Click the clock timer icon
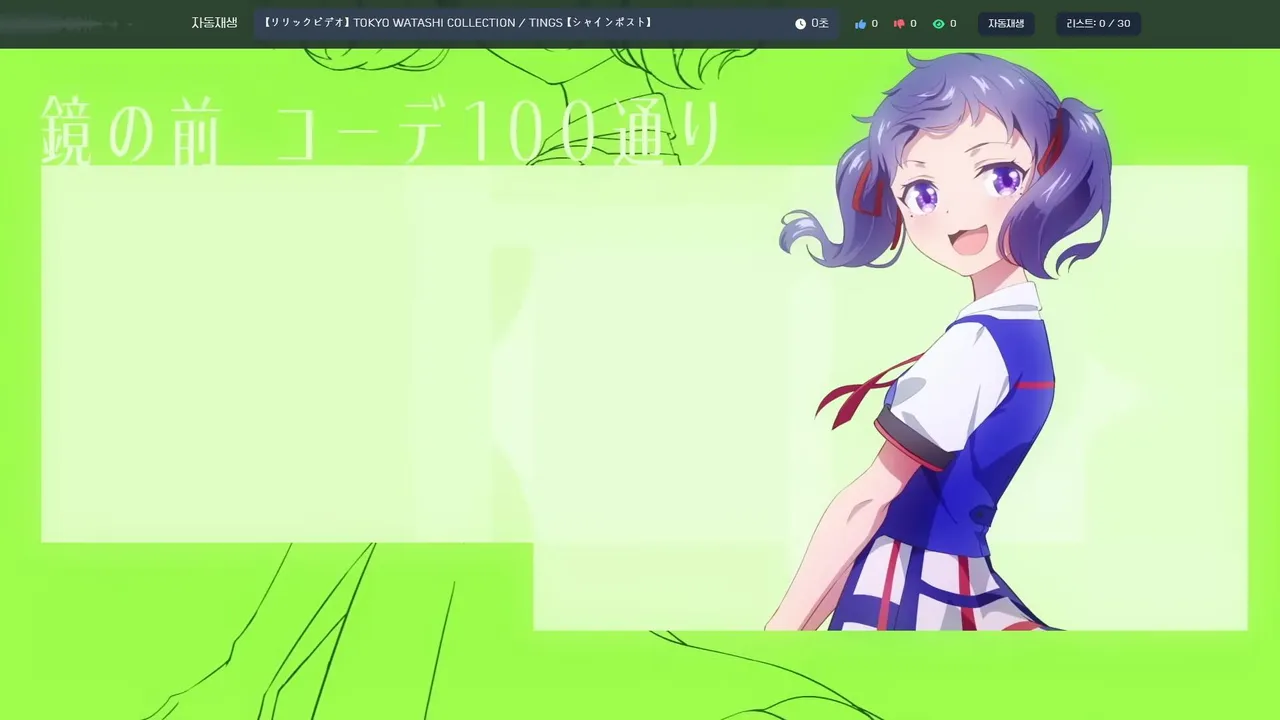The width and height of the screenshot is (1280, 720). point(800,23)
